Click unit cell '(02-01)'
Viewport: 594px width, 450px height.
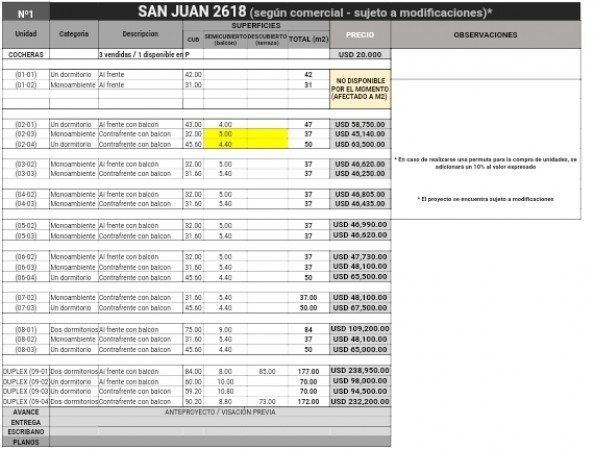(26, 124)
